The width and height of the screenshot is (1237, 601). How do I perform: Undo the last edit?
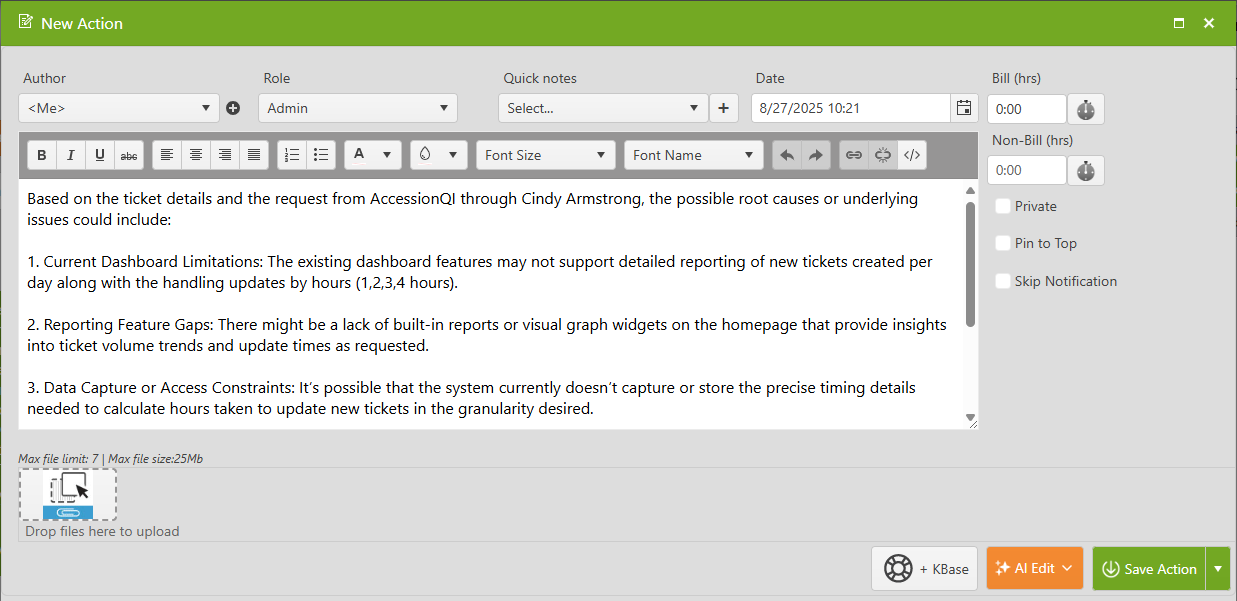tap(787, 155)
